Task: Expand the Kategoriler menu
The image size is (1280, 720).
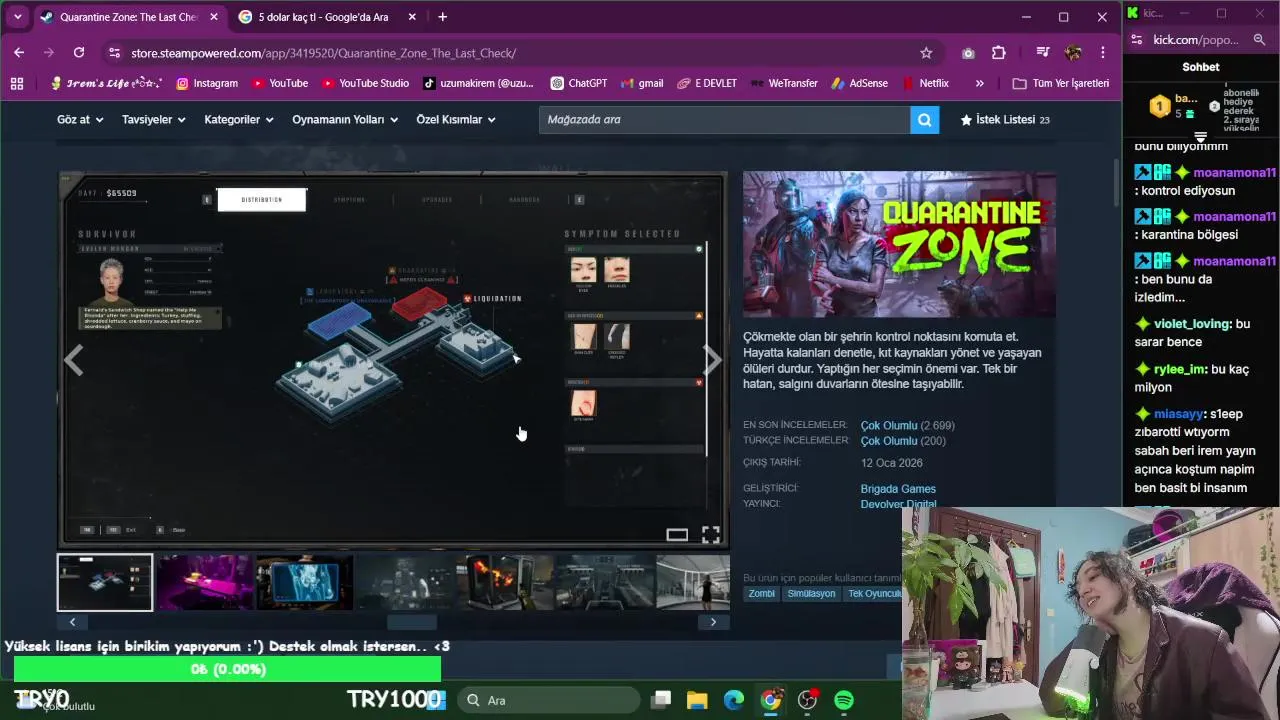Action: [x=239, y=119]
